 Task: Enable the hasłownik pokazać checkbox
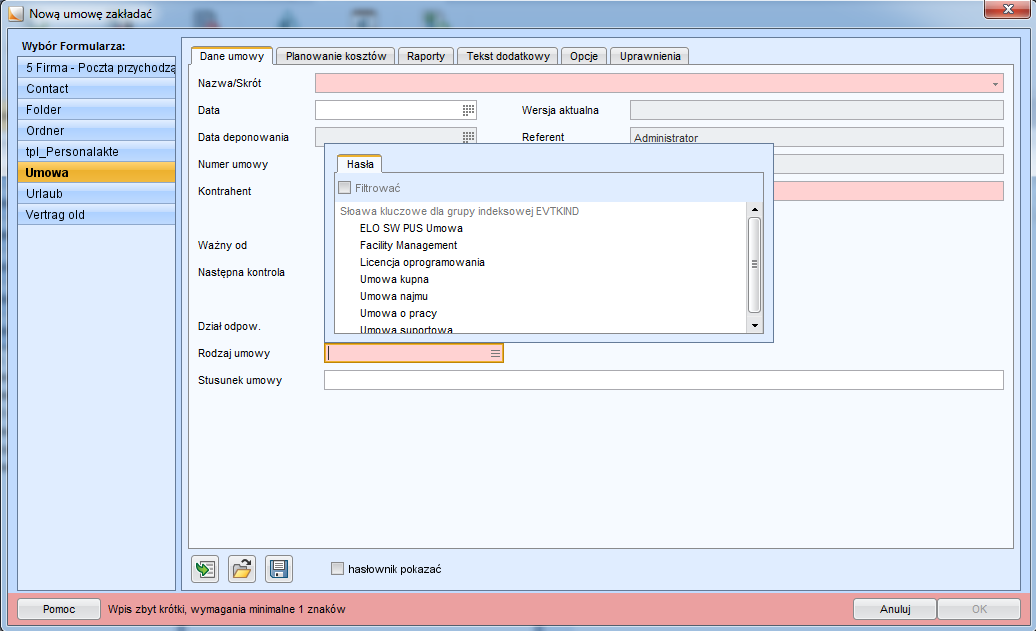click(337, 569)
